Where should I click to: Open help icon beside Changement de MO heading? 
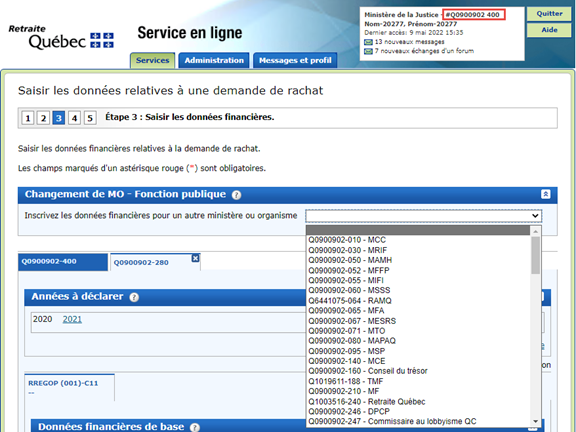point(237,195)
